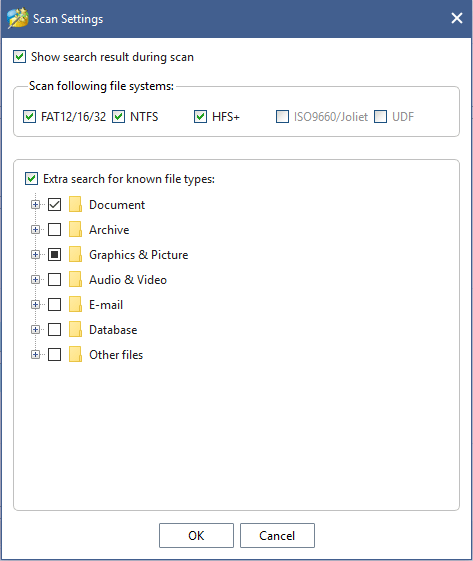Select the Other files label

coord(116,355)
